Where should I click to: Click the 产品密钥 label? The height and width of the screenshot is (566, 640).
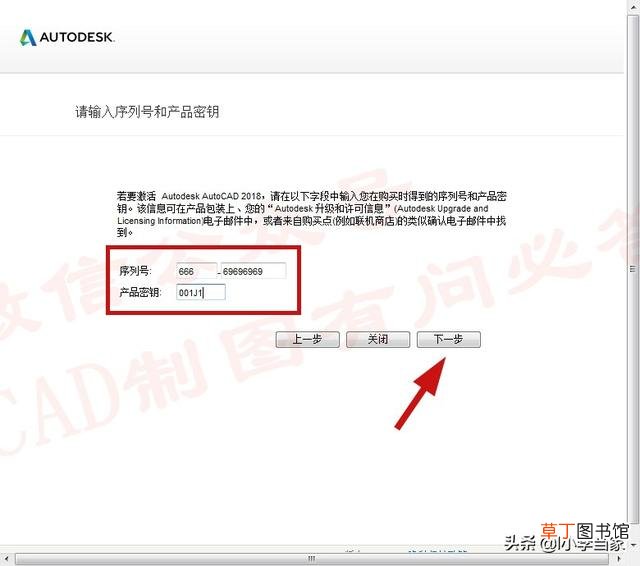click(x=140, y=293)
